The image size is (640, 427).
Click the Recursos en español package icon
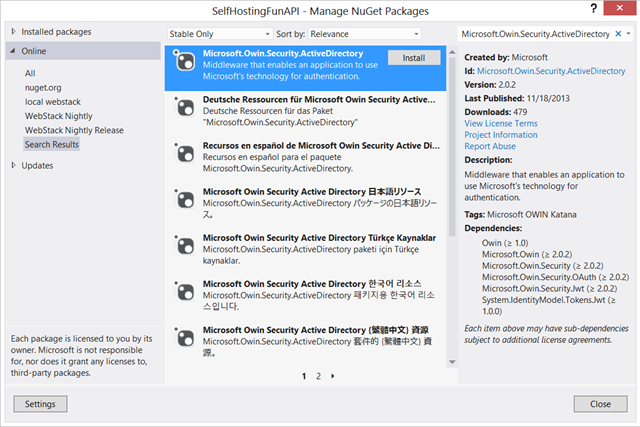[x=184, y=153]
